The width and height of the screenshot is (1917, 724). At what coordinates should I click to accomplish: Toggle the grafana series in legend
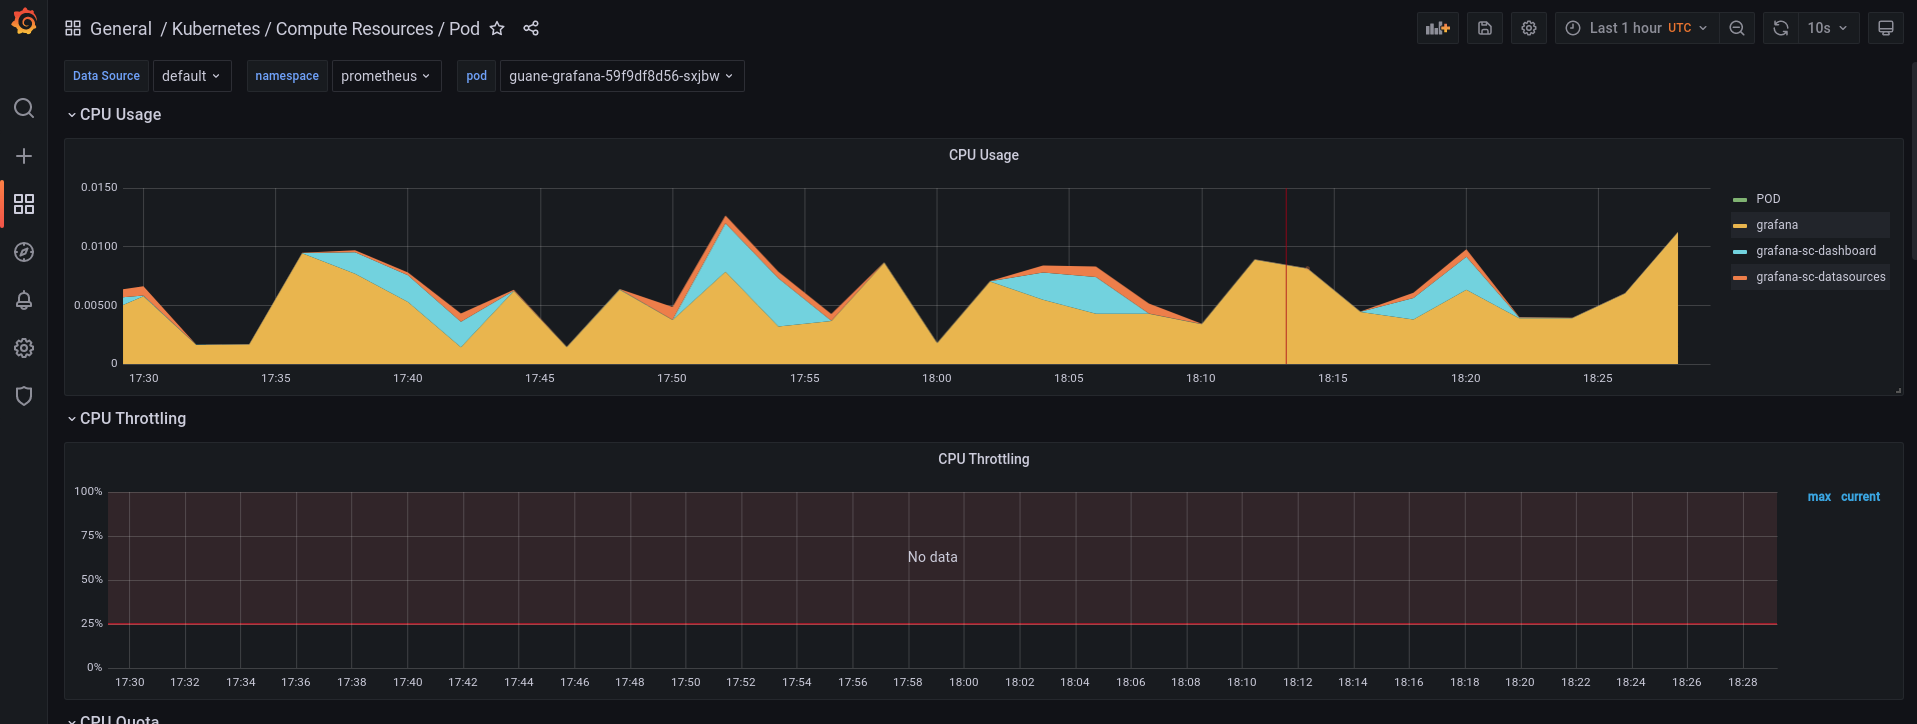[1777, 225]
